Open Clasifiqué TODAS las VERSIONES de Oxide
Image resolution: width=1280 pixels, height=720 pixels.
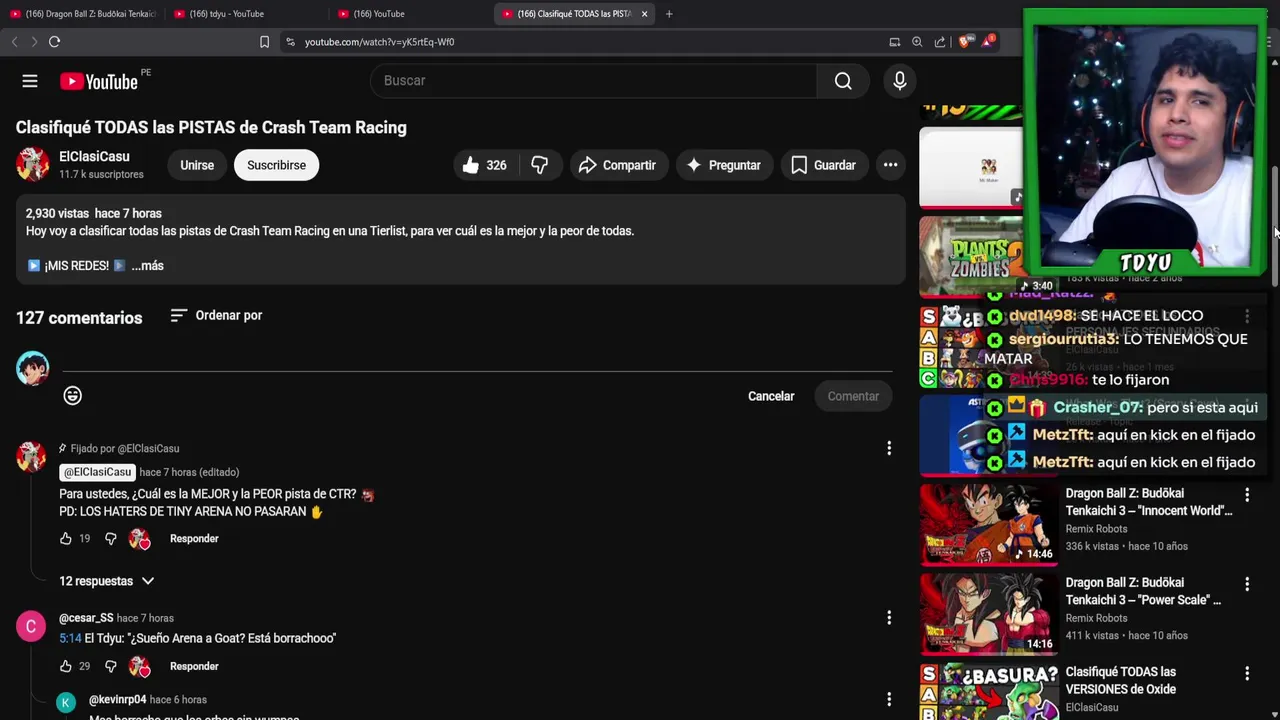click(1121, 681)
